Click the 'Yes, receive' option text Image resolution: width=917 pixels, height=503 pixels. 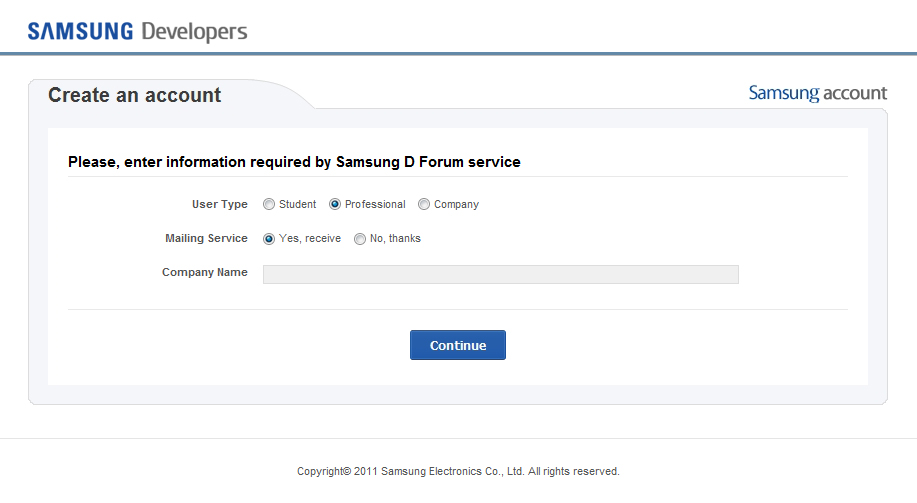point(310,239)
